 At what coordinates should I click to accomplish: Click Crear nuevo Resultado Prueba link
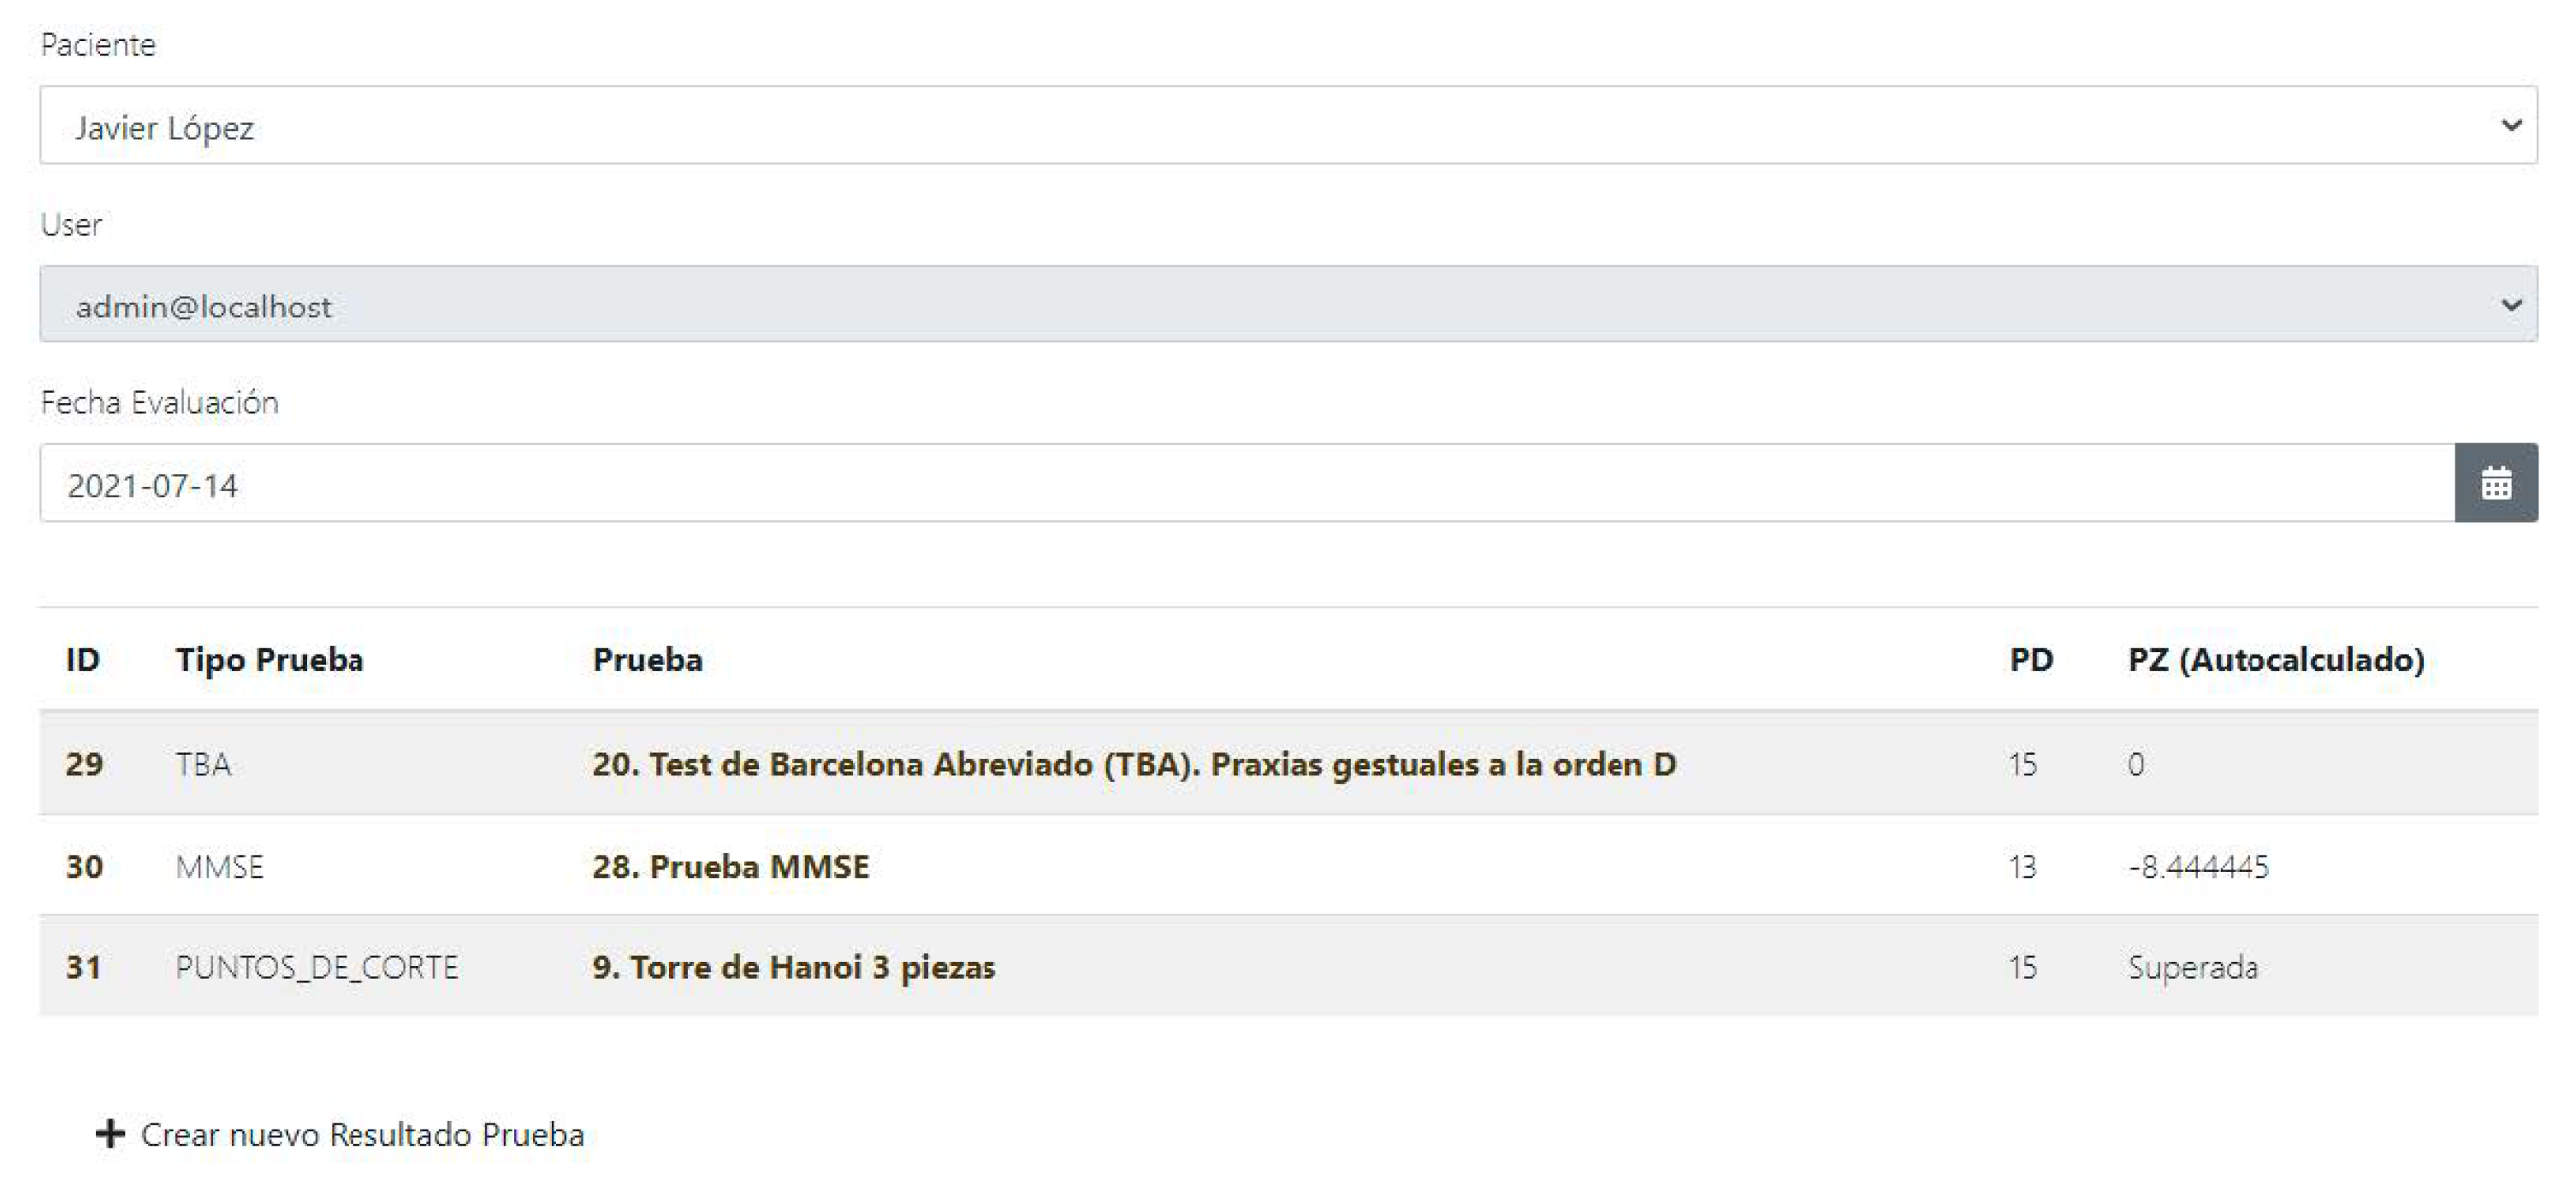click(362, 1134)
